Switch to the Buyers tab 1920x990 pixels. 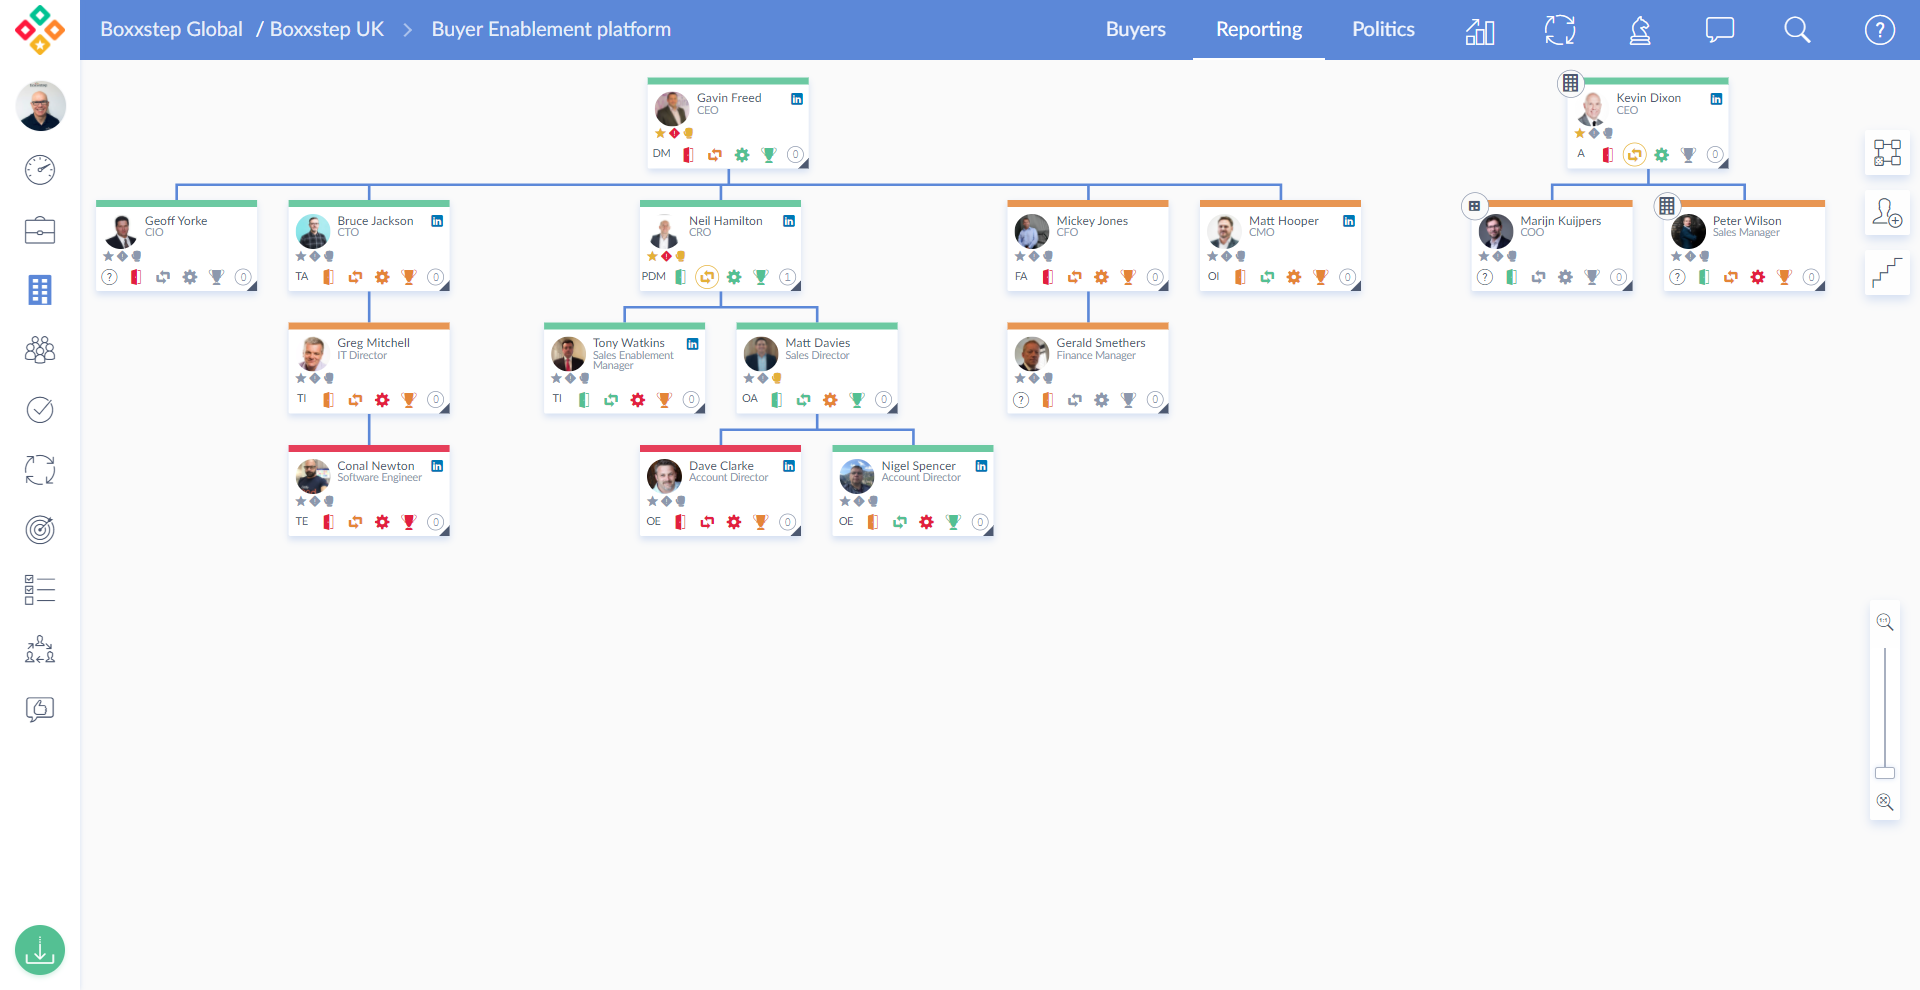[1135, 30]
